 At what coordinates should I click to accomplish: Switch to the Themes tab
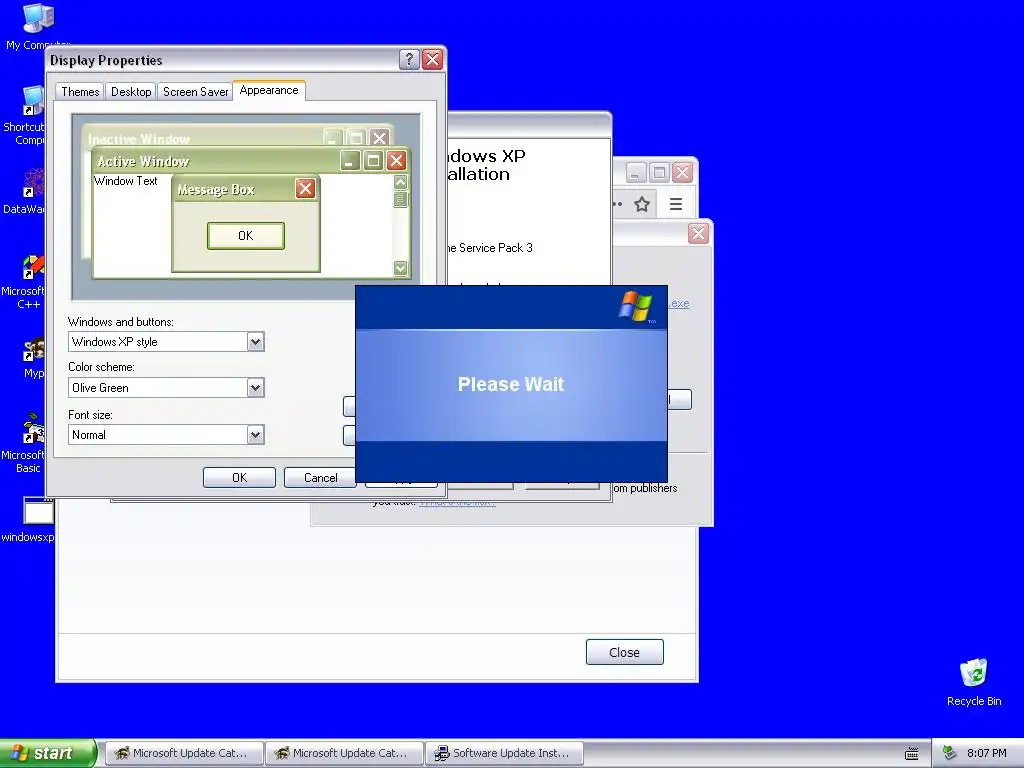coord(80,92)
